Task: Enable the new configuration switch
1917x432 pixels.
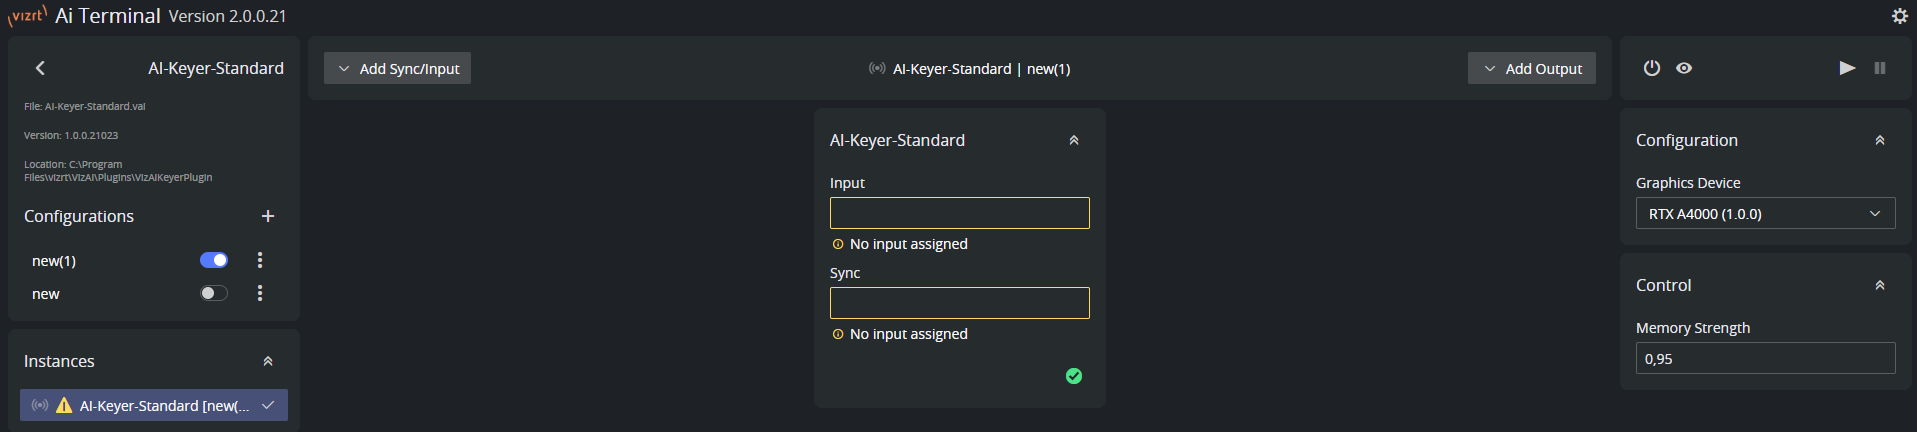Action: [x=214, y=293]
